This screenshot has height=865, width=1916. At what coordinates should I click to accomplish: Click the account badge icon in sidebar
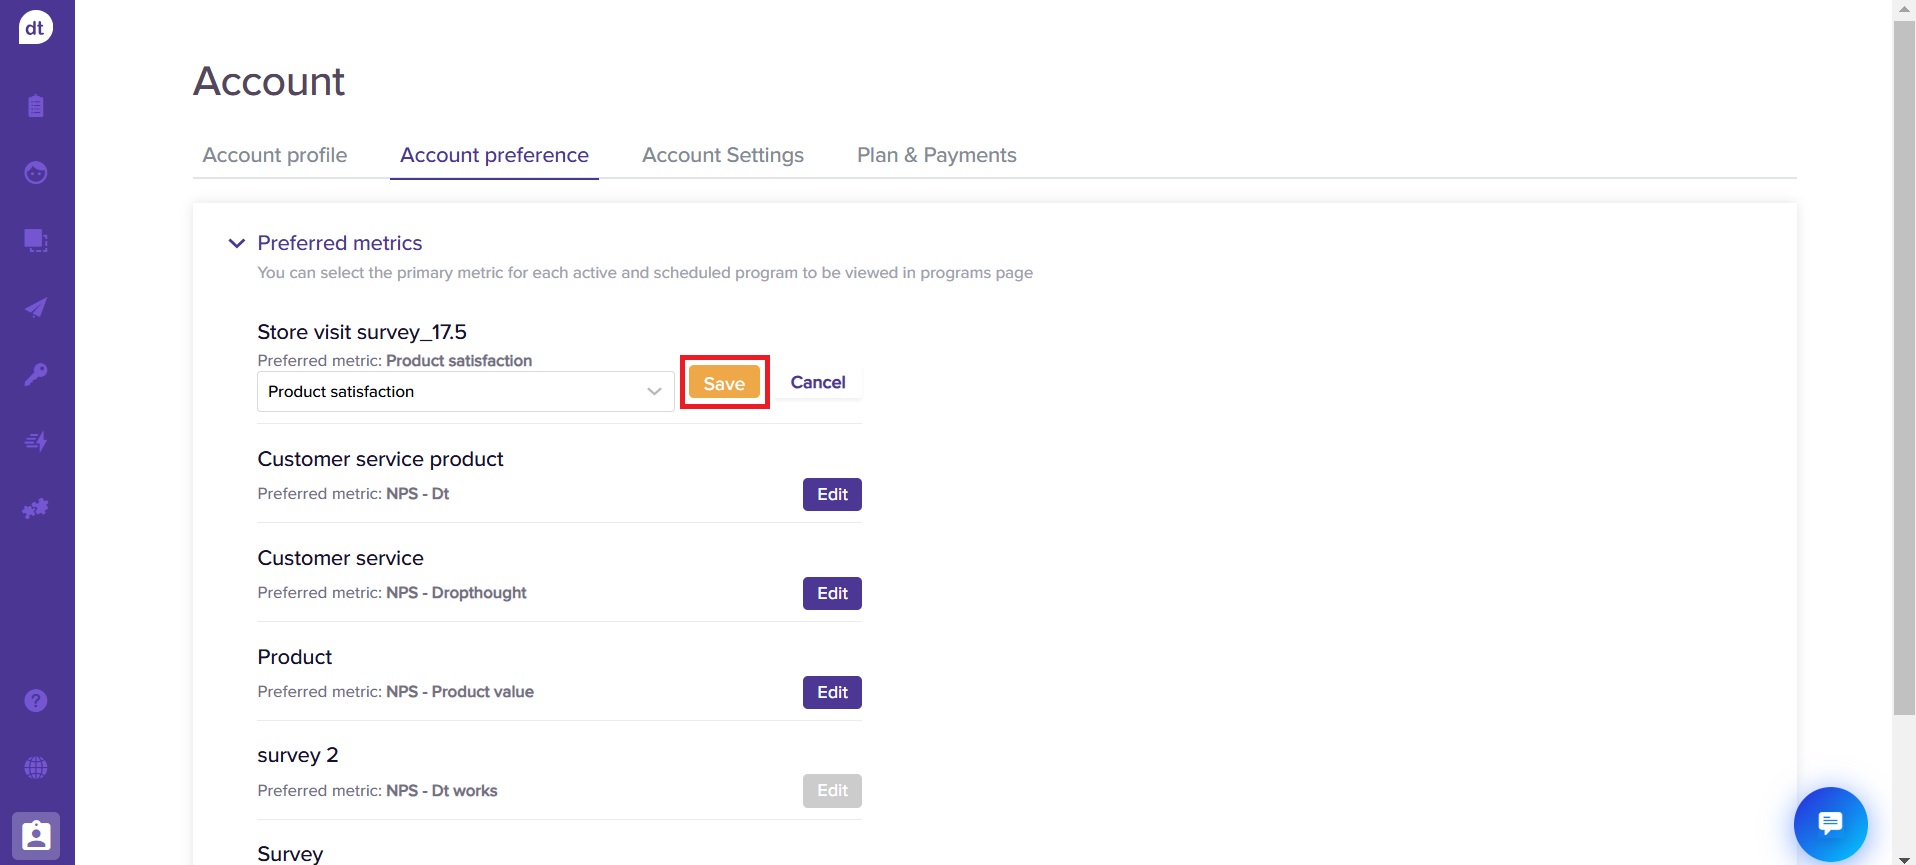pos(36,835)
